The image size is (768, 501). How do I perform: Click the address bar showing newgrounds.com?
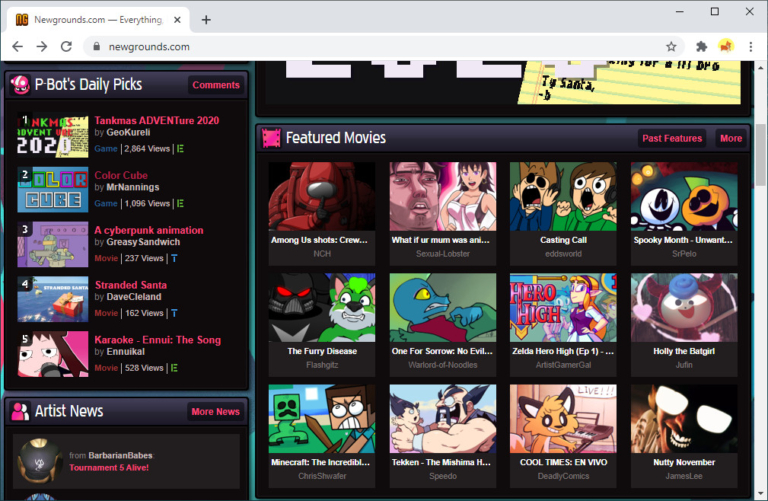pos(370,46)
